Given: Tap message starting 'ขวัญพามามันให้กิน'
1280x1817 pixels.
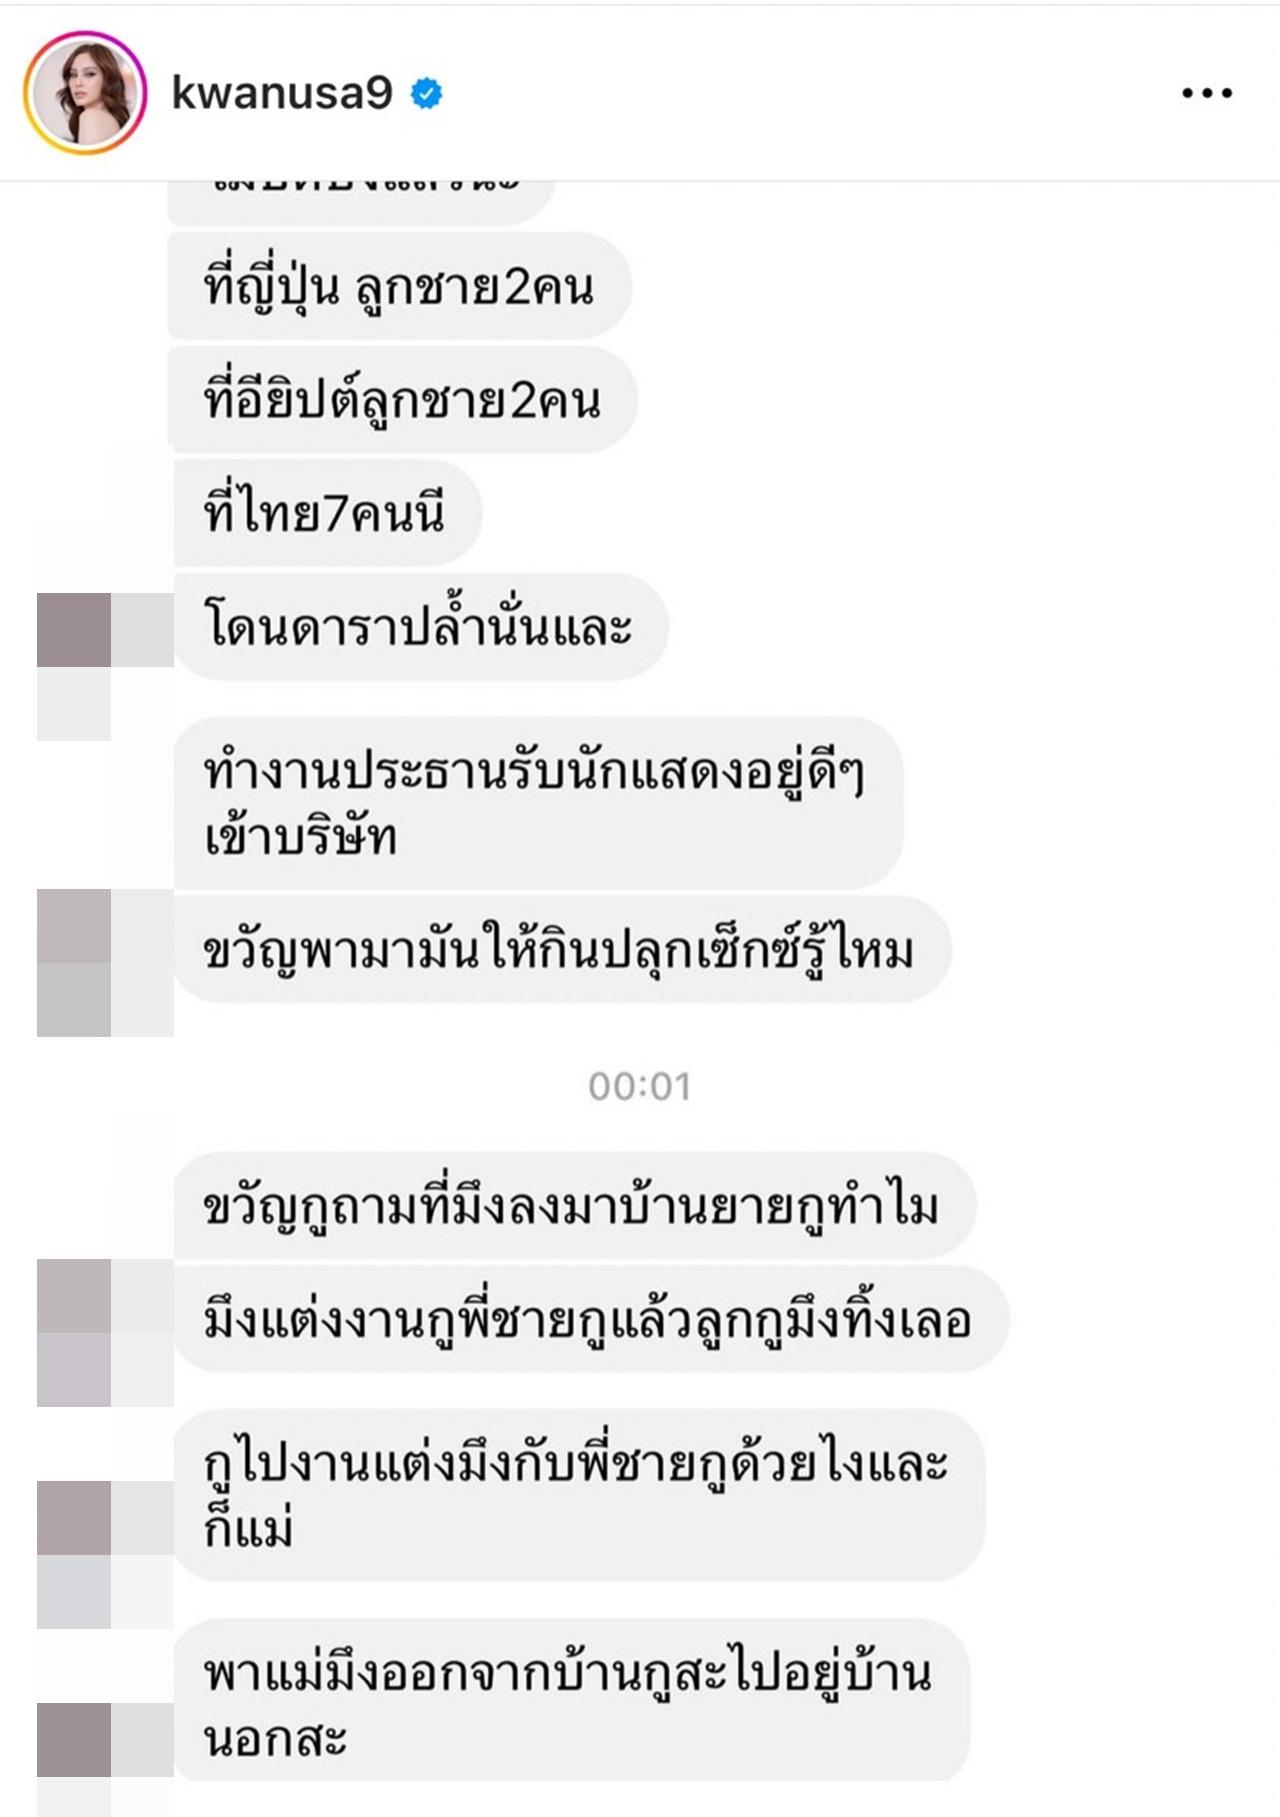Looking at the screenshot, I should 559,950.
